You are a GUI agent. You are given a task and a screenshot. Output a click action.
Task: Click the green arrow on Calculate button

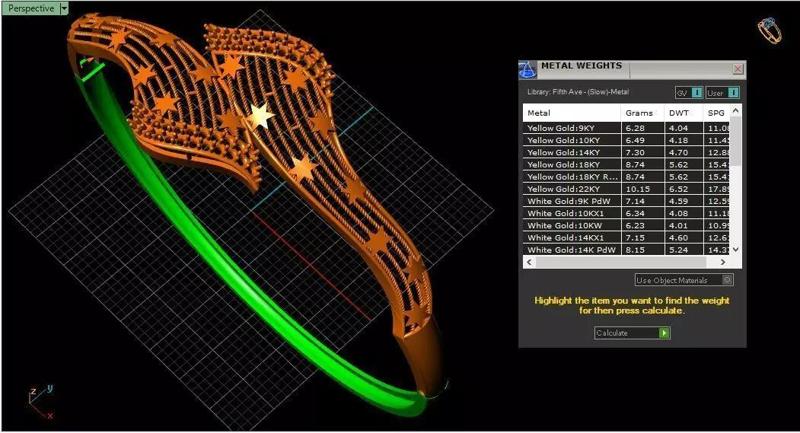tap(664, 333)
